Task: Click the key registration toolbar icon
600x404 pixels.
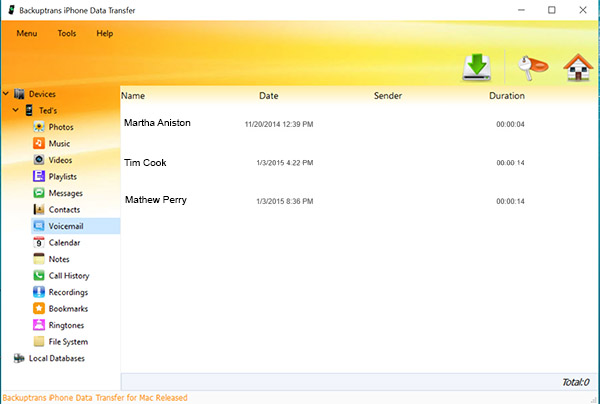Action: coord(533,68)
